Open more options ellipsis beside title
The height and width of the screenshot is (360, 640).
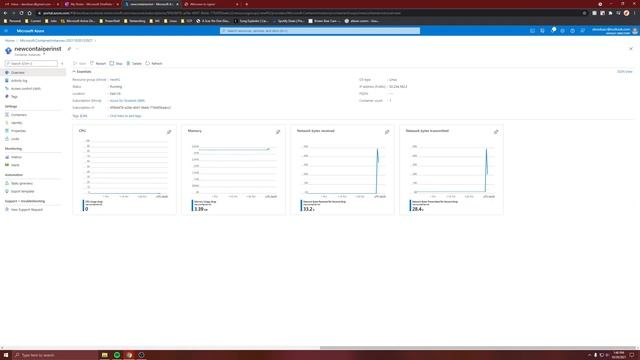pyautogui.click(x=77, y=49)
